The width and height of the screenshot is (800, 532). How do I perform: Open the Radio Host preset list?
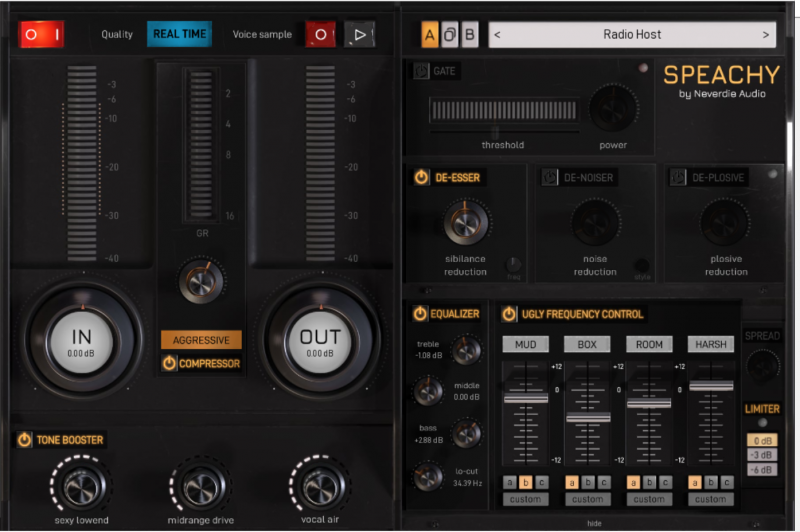632,35
